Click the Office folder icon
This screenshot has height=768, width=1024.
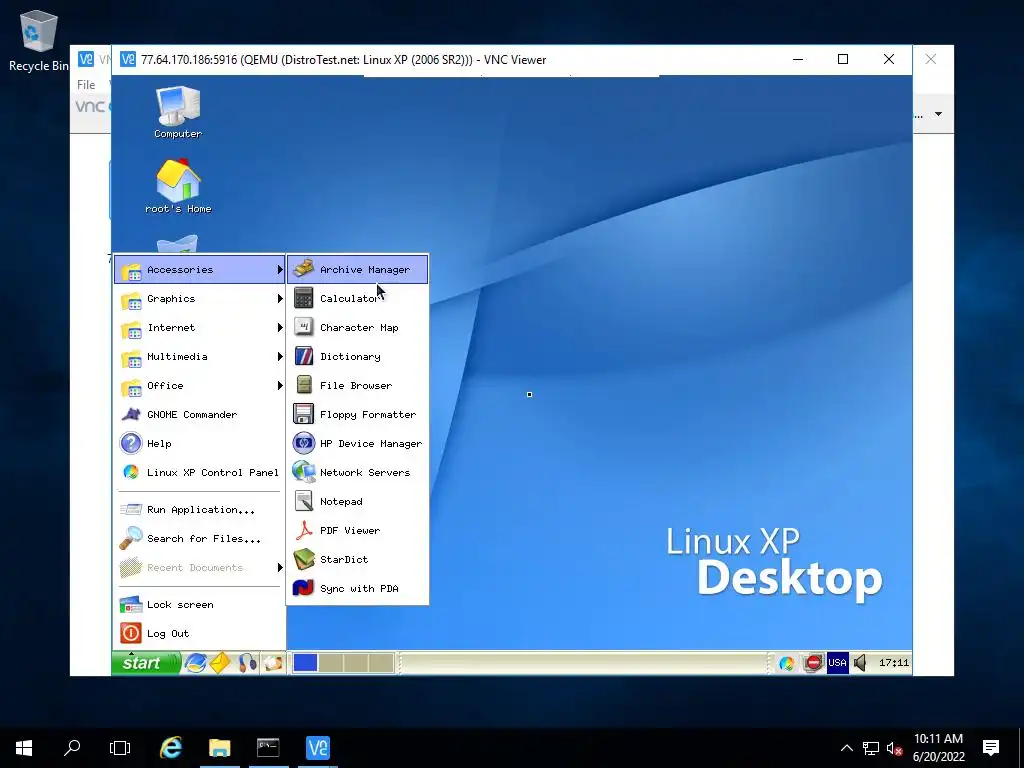click(x=131, y=387)
